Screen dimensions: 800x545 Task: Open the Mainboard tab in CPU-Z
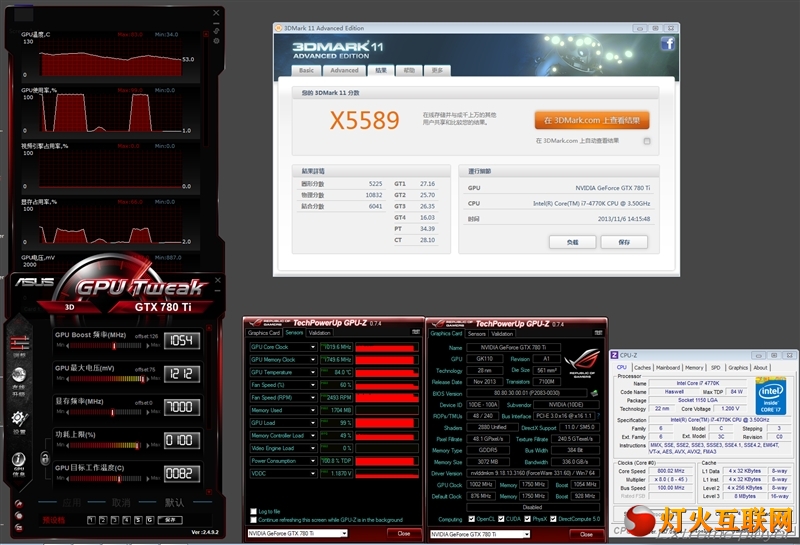tap(668, 367)
